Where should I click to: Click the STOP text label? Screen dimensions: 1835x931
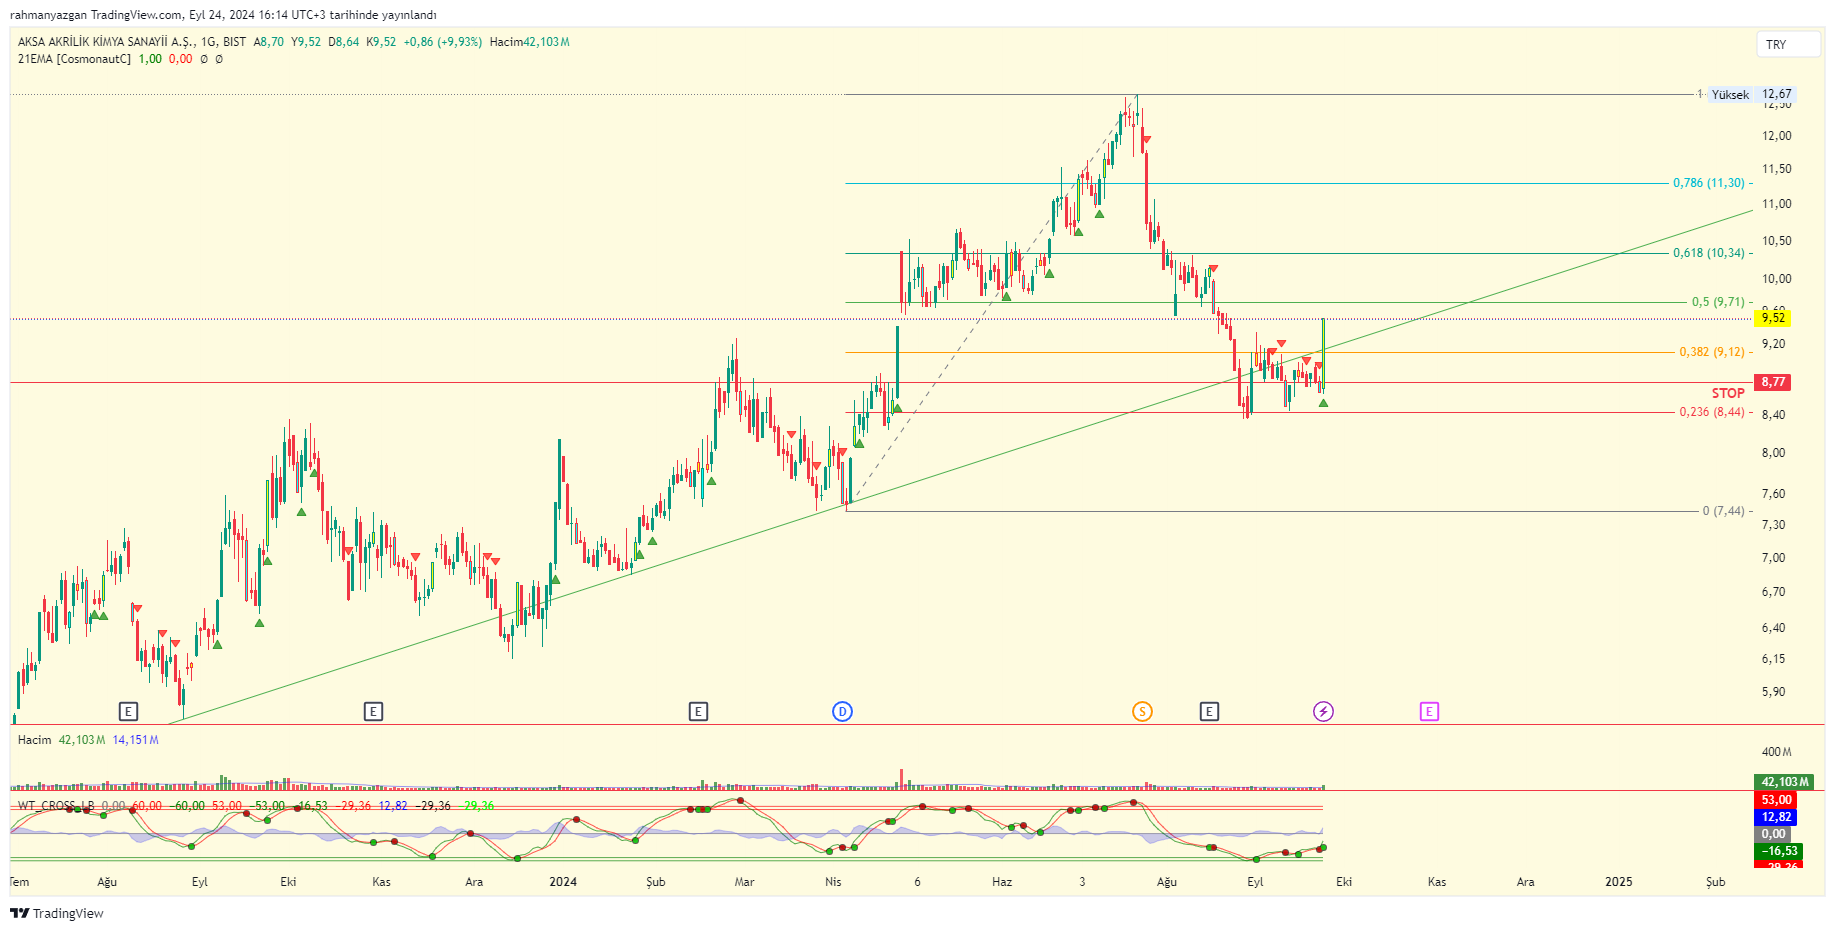point(1728,393)
